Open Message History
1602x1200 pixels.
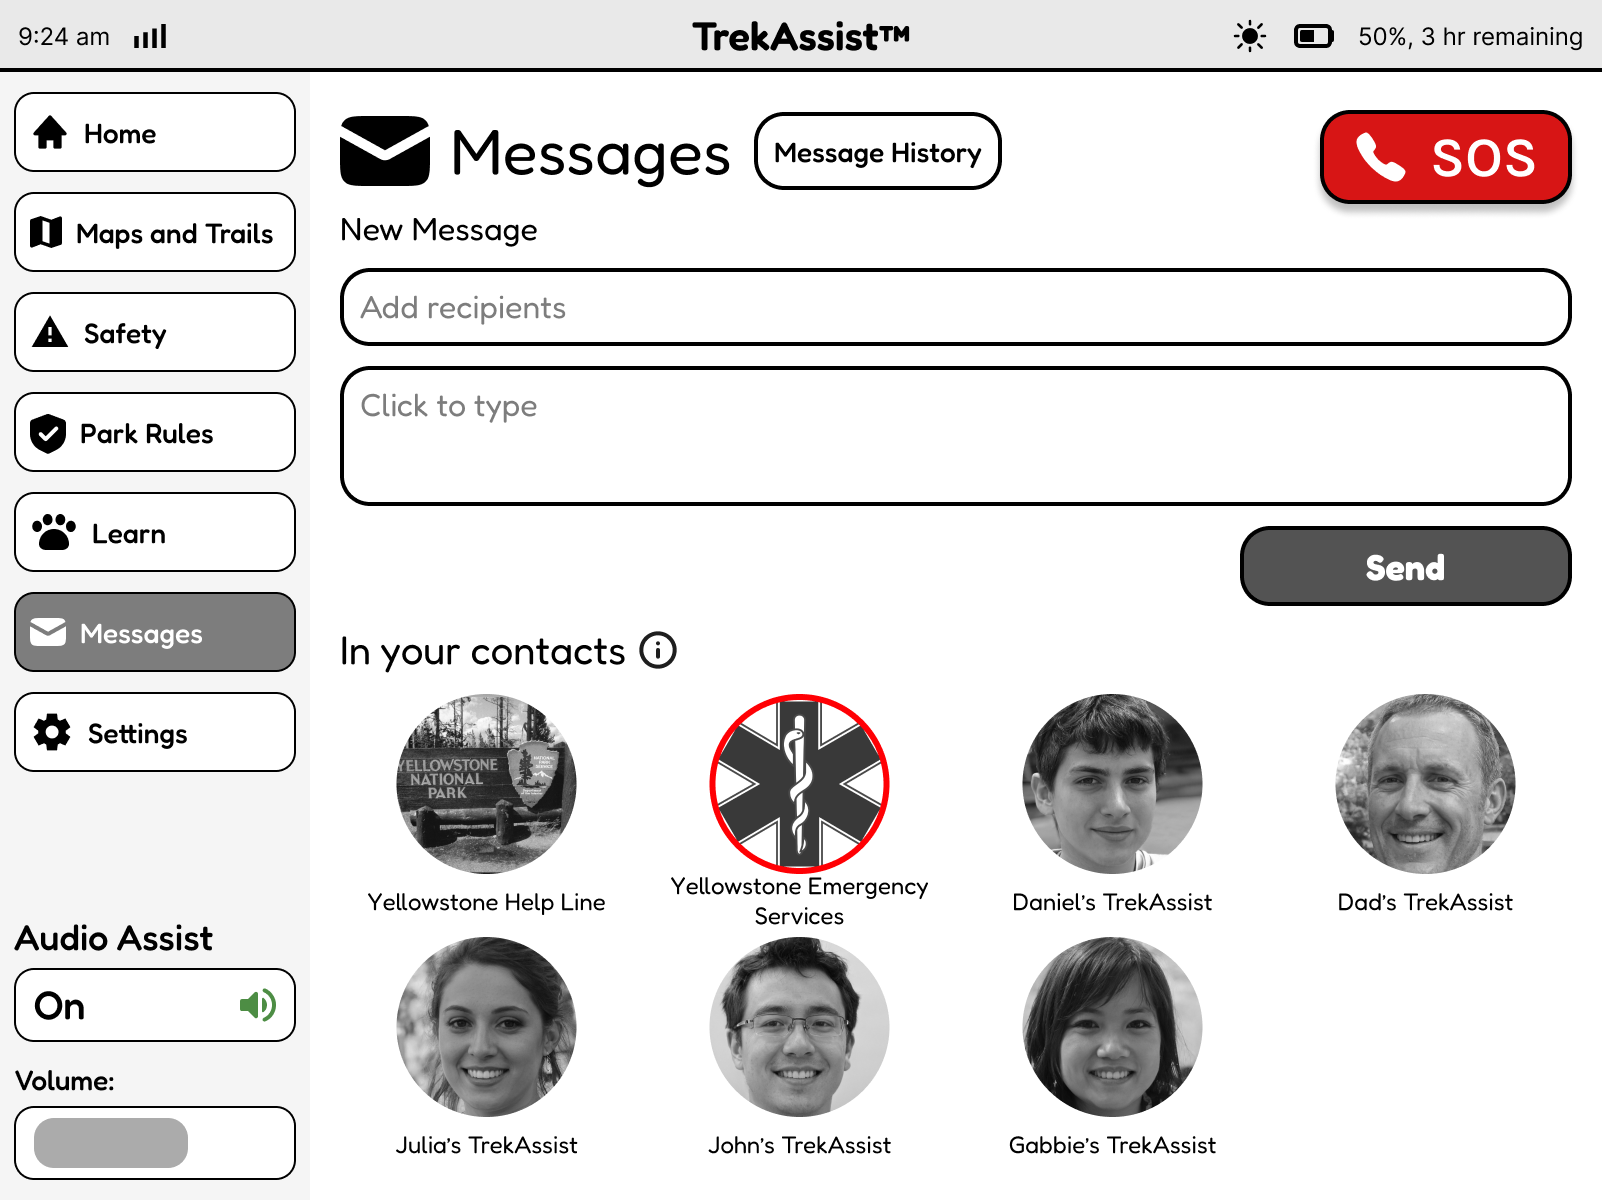coord(877,152)
